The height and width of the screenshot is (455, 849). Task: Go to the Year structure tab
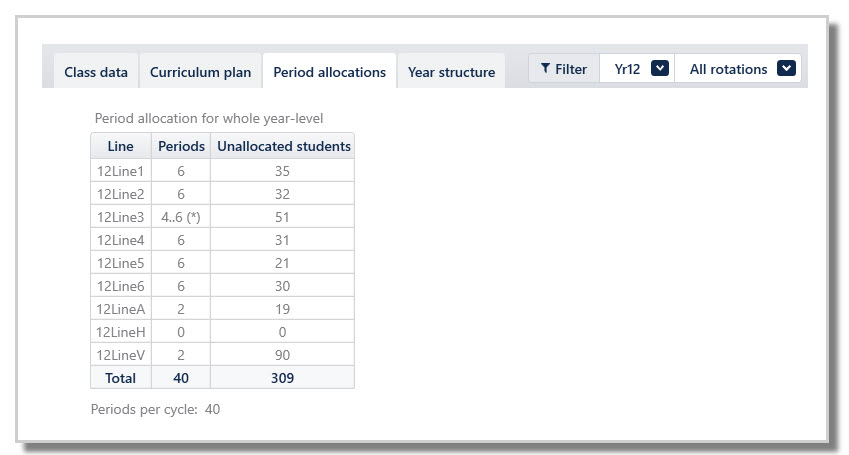pyautogui.click(x=451, y=72)
